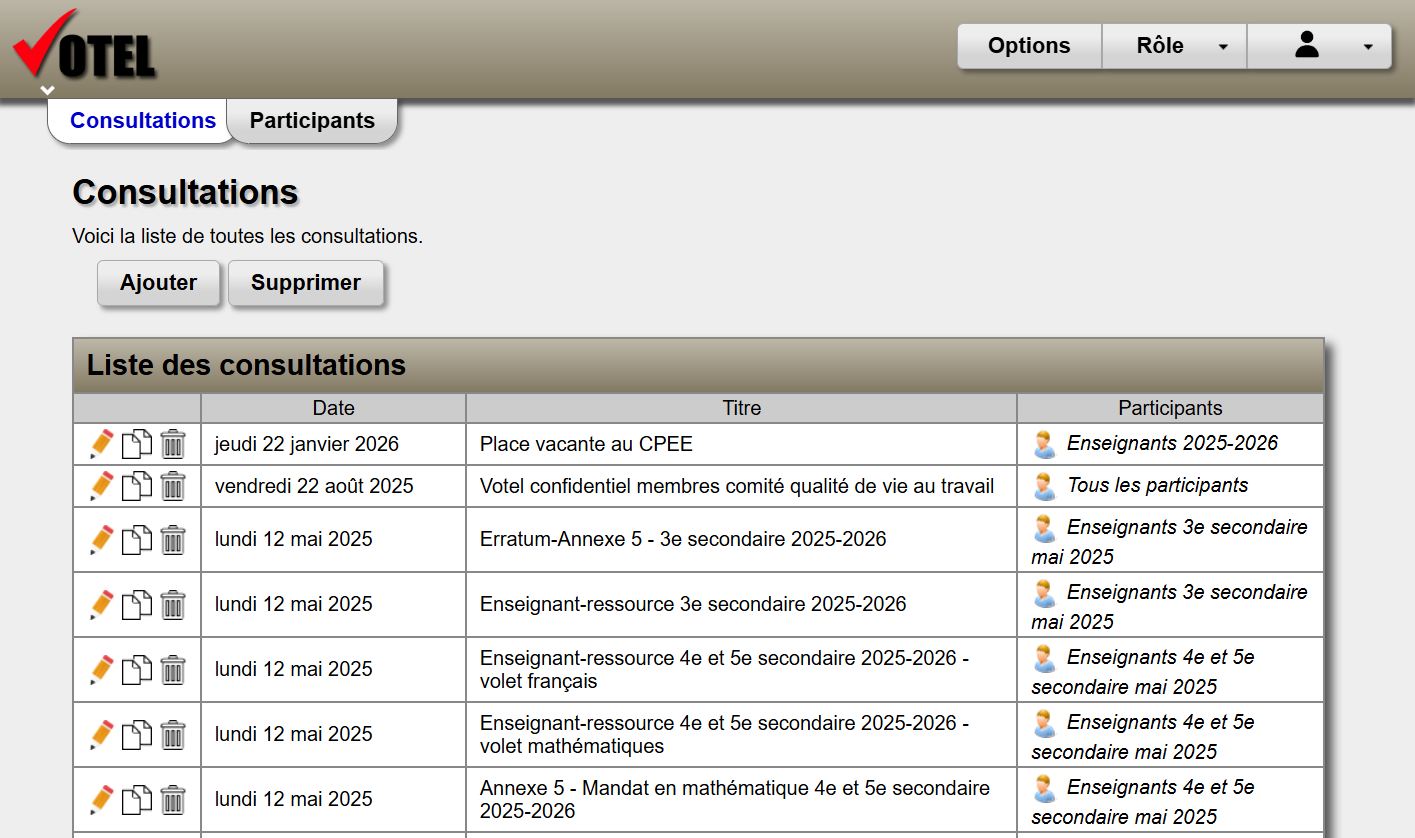Click participant icon beside Tous les participants

pyautogui.click(x=1044, y=486)
